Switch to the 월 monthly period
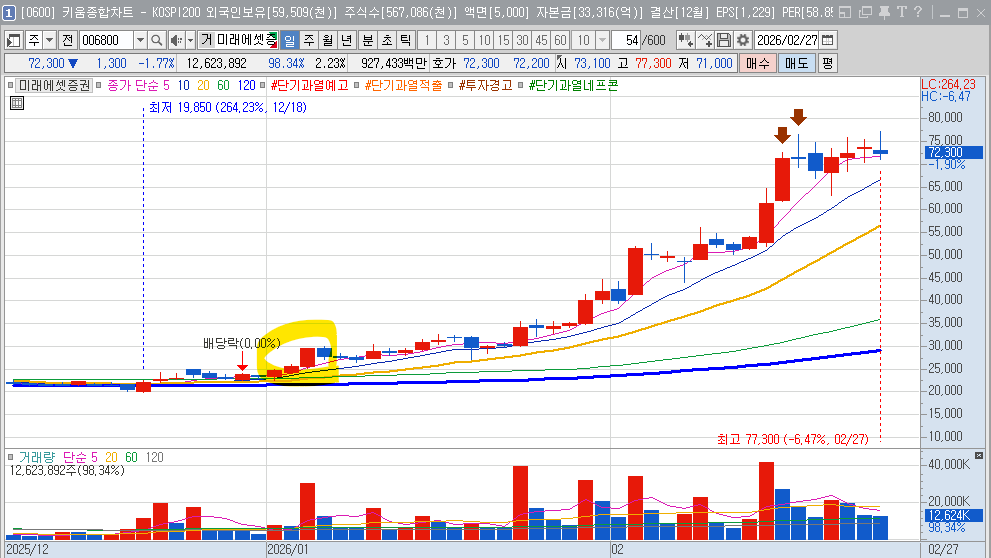 click(327, 40)
